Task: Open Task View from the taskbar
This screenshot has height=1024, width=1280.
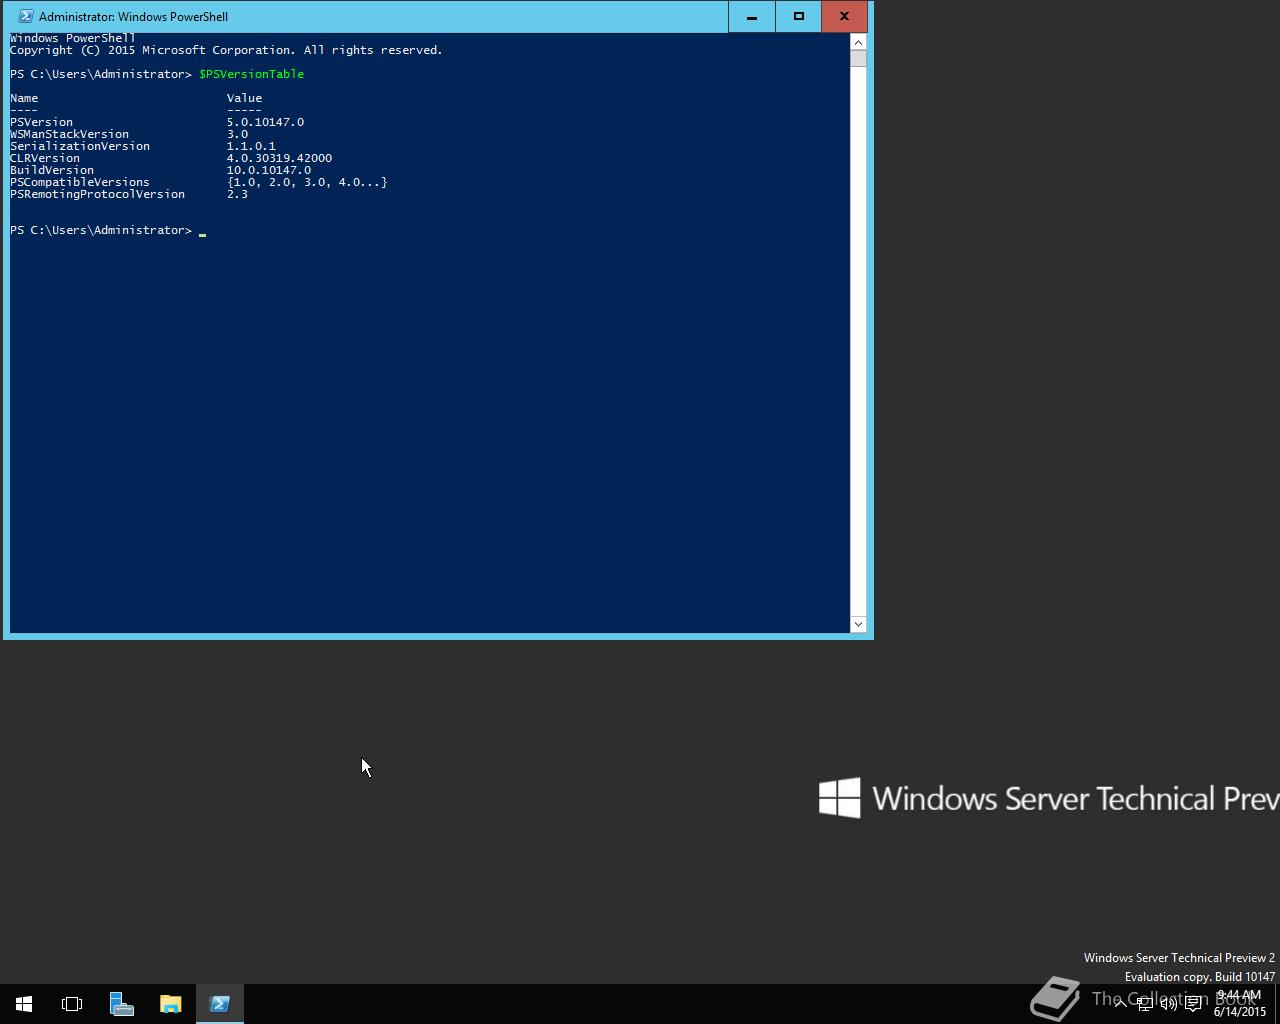Action: coord(72,1004)
